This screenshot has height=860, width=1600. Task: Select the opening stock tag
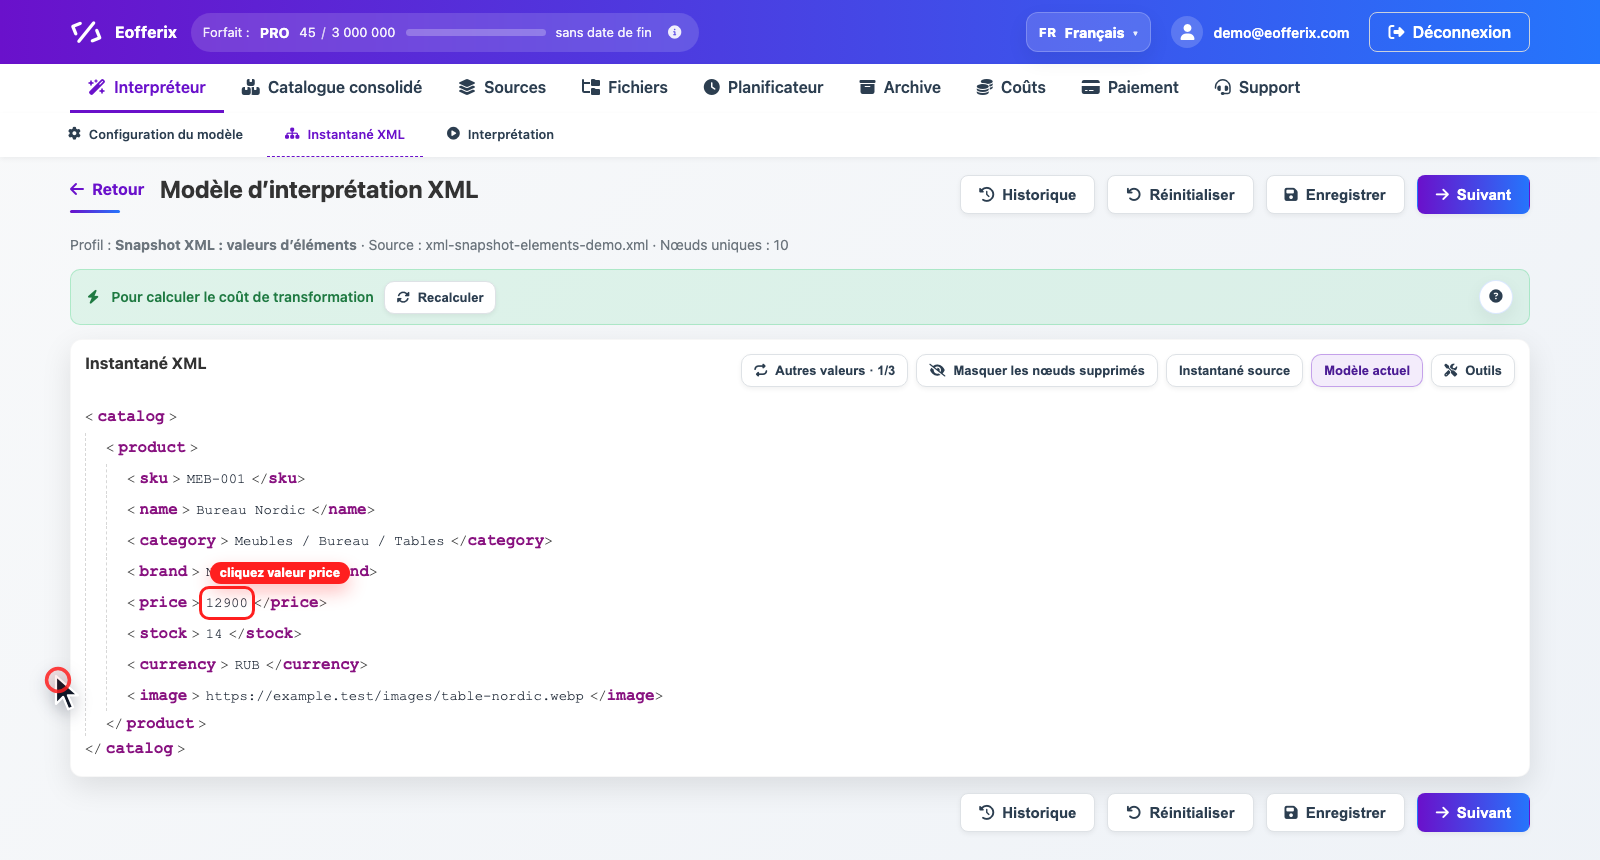(x=163, y=633)
